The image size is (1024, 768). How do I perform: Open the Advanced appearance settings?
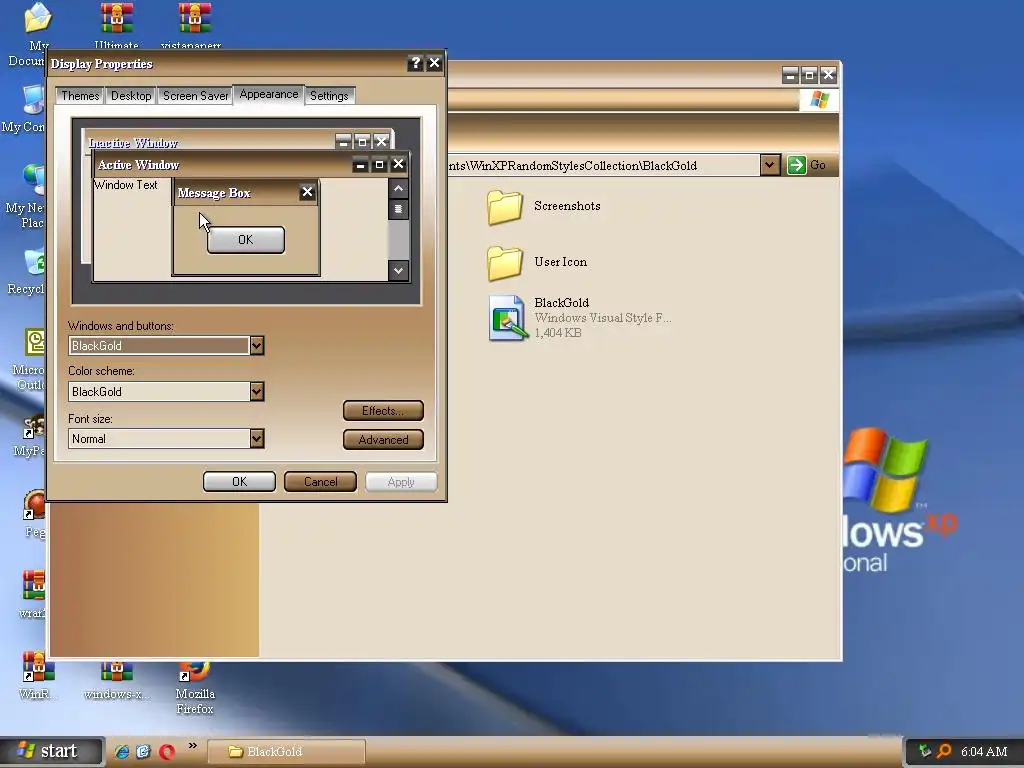coord(383,440)
